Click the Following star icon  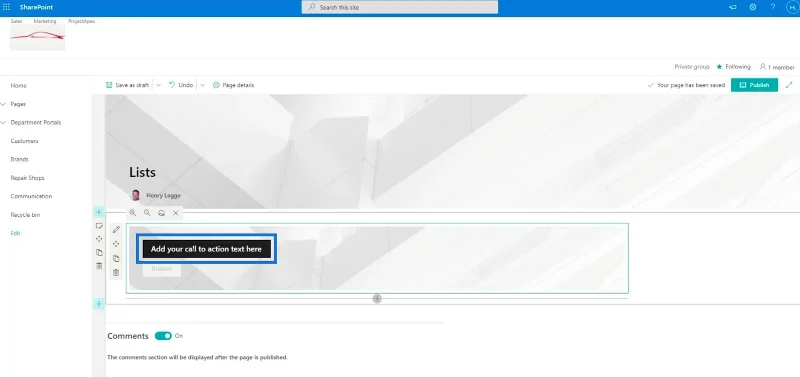click(x=719, y=67)
